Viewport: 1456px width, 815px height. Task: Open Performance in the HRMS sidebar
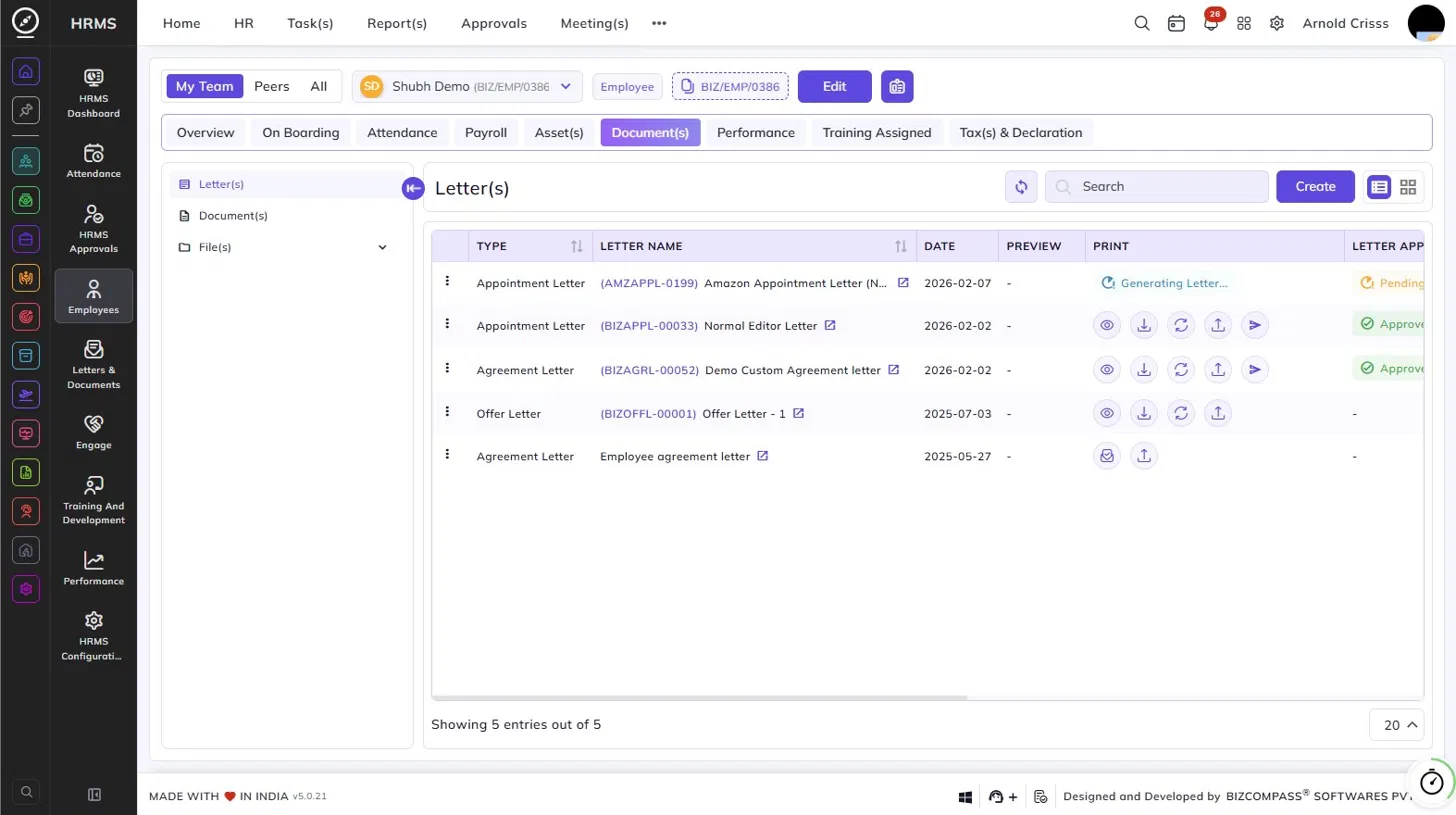94,568
